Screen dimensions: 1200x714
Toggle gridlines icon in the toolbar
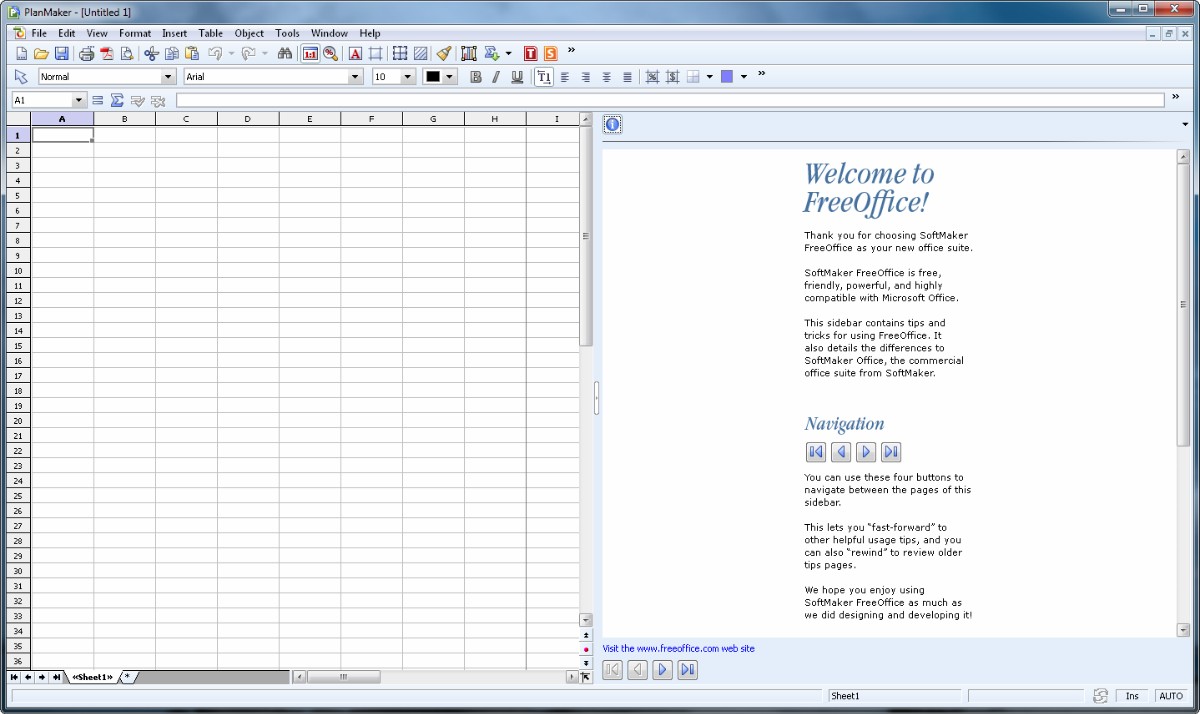(399, 53)
